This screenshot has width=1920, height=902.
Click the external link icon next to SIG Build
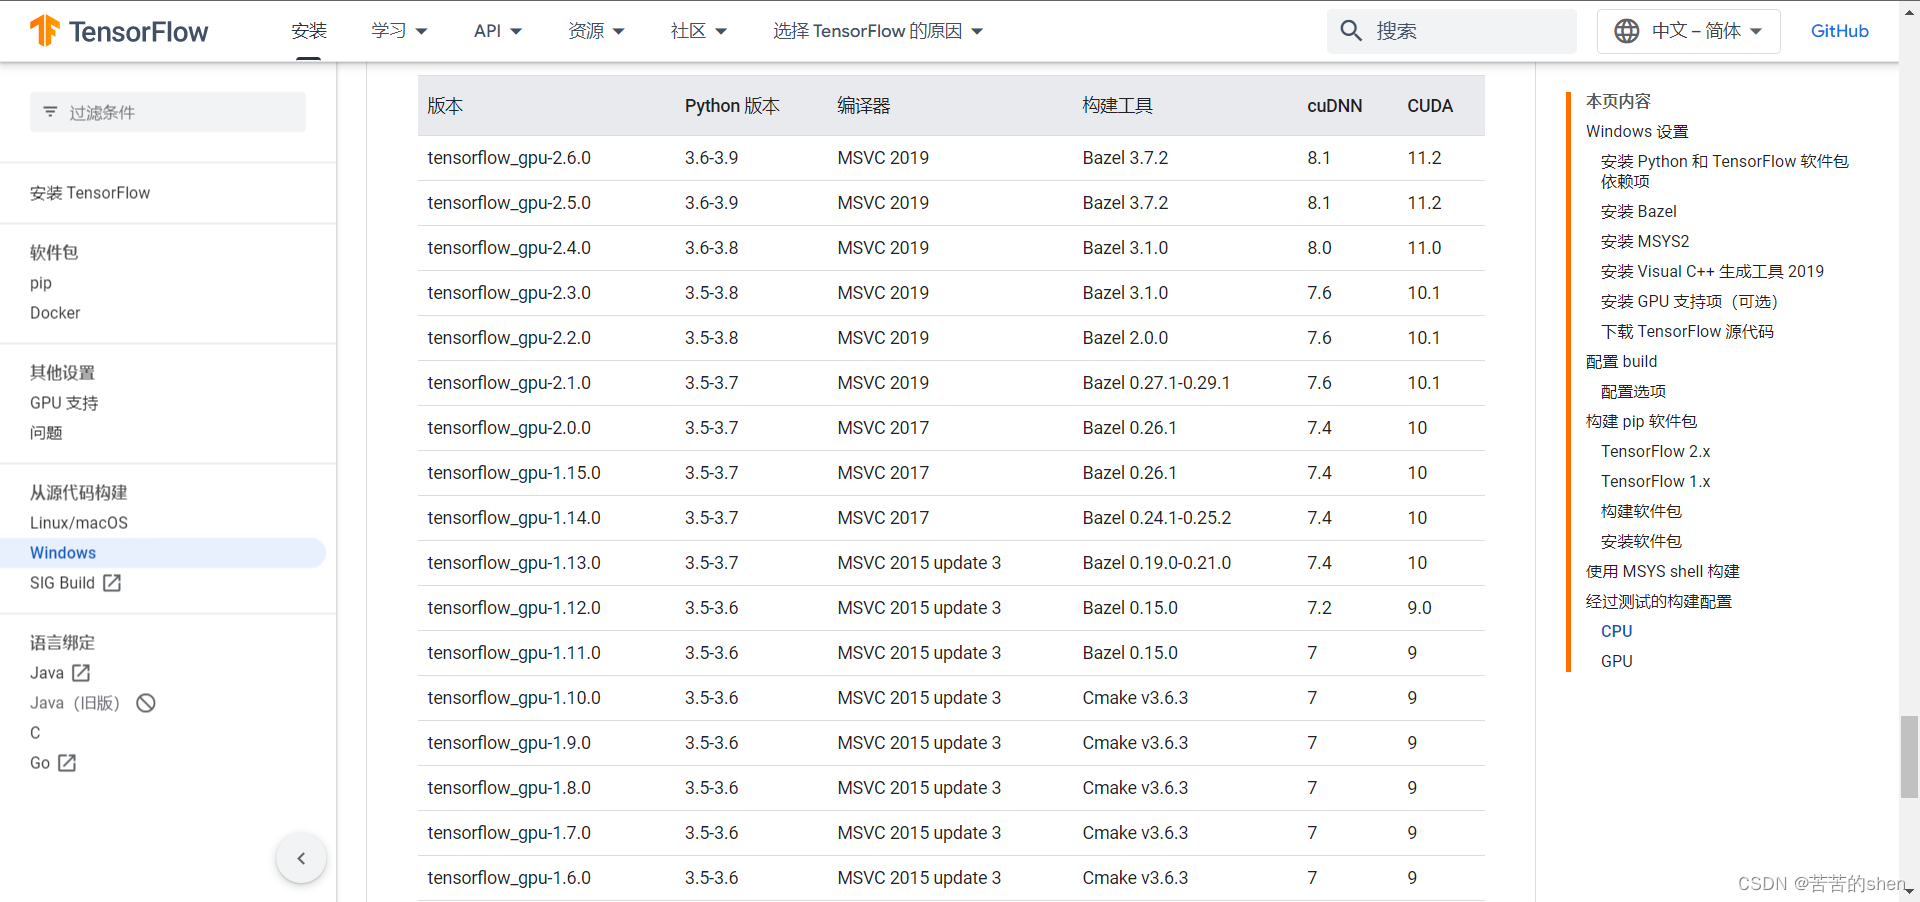coord(112,583)
